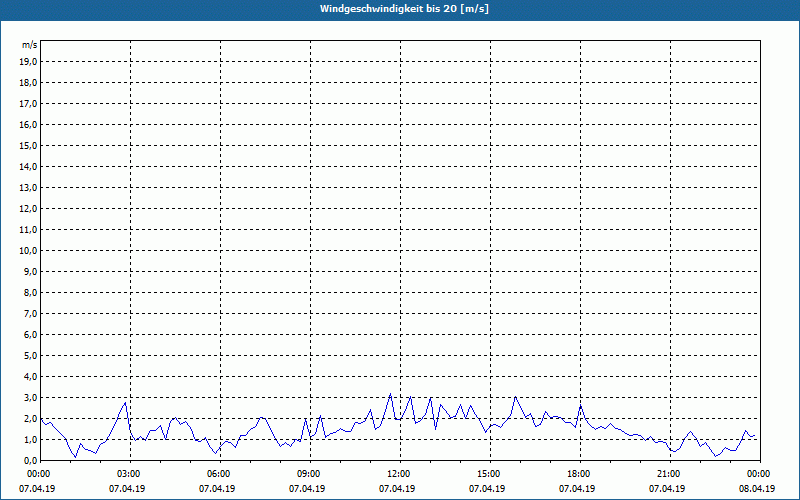800x500 pixels.
Task: Click the chart title 'Windgeschwindigkeit bis 20 [m/s]'
Action: click(404, 9)
